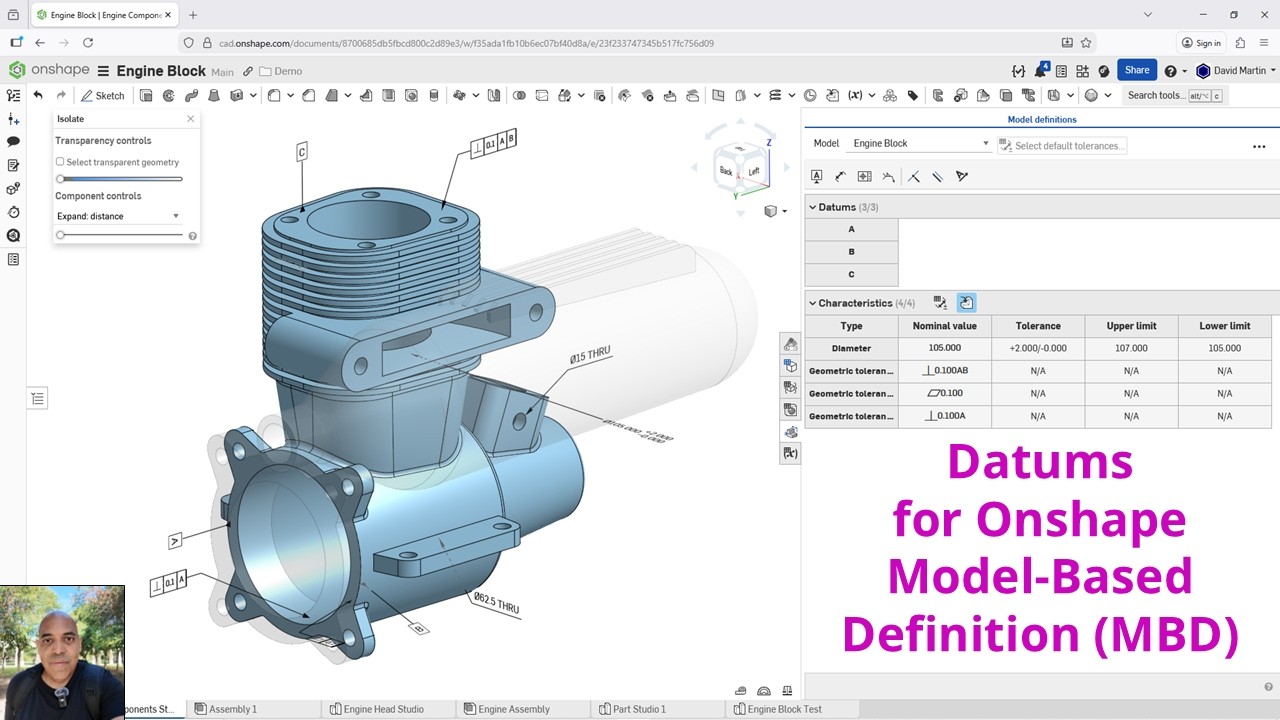1280x720 pixels.
Task: Toggle Characteristics tolerance table icon
Action: [940, 302]
